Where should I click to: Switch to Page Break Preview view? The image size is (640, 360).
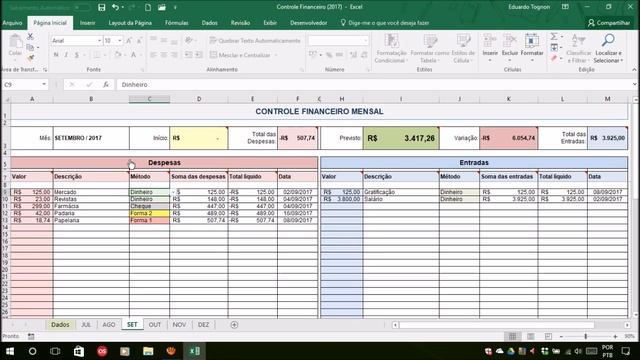point(548,336)
